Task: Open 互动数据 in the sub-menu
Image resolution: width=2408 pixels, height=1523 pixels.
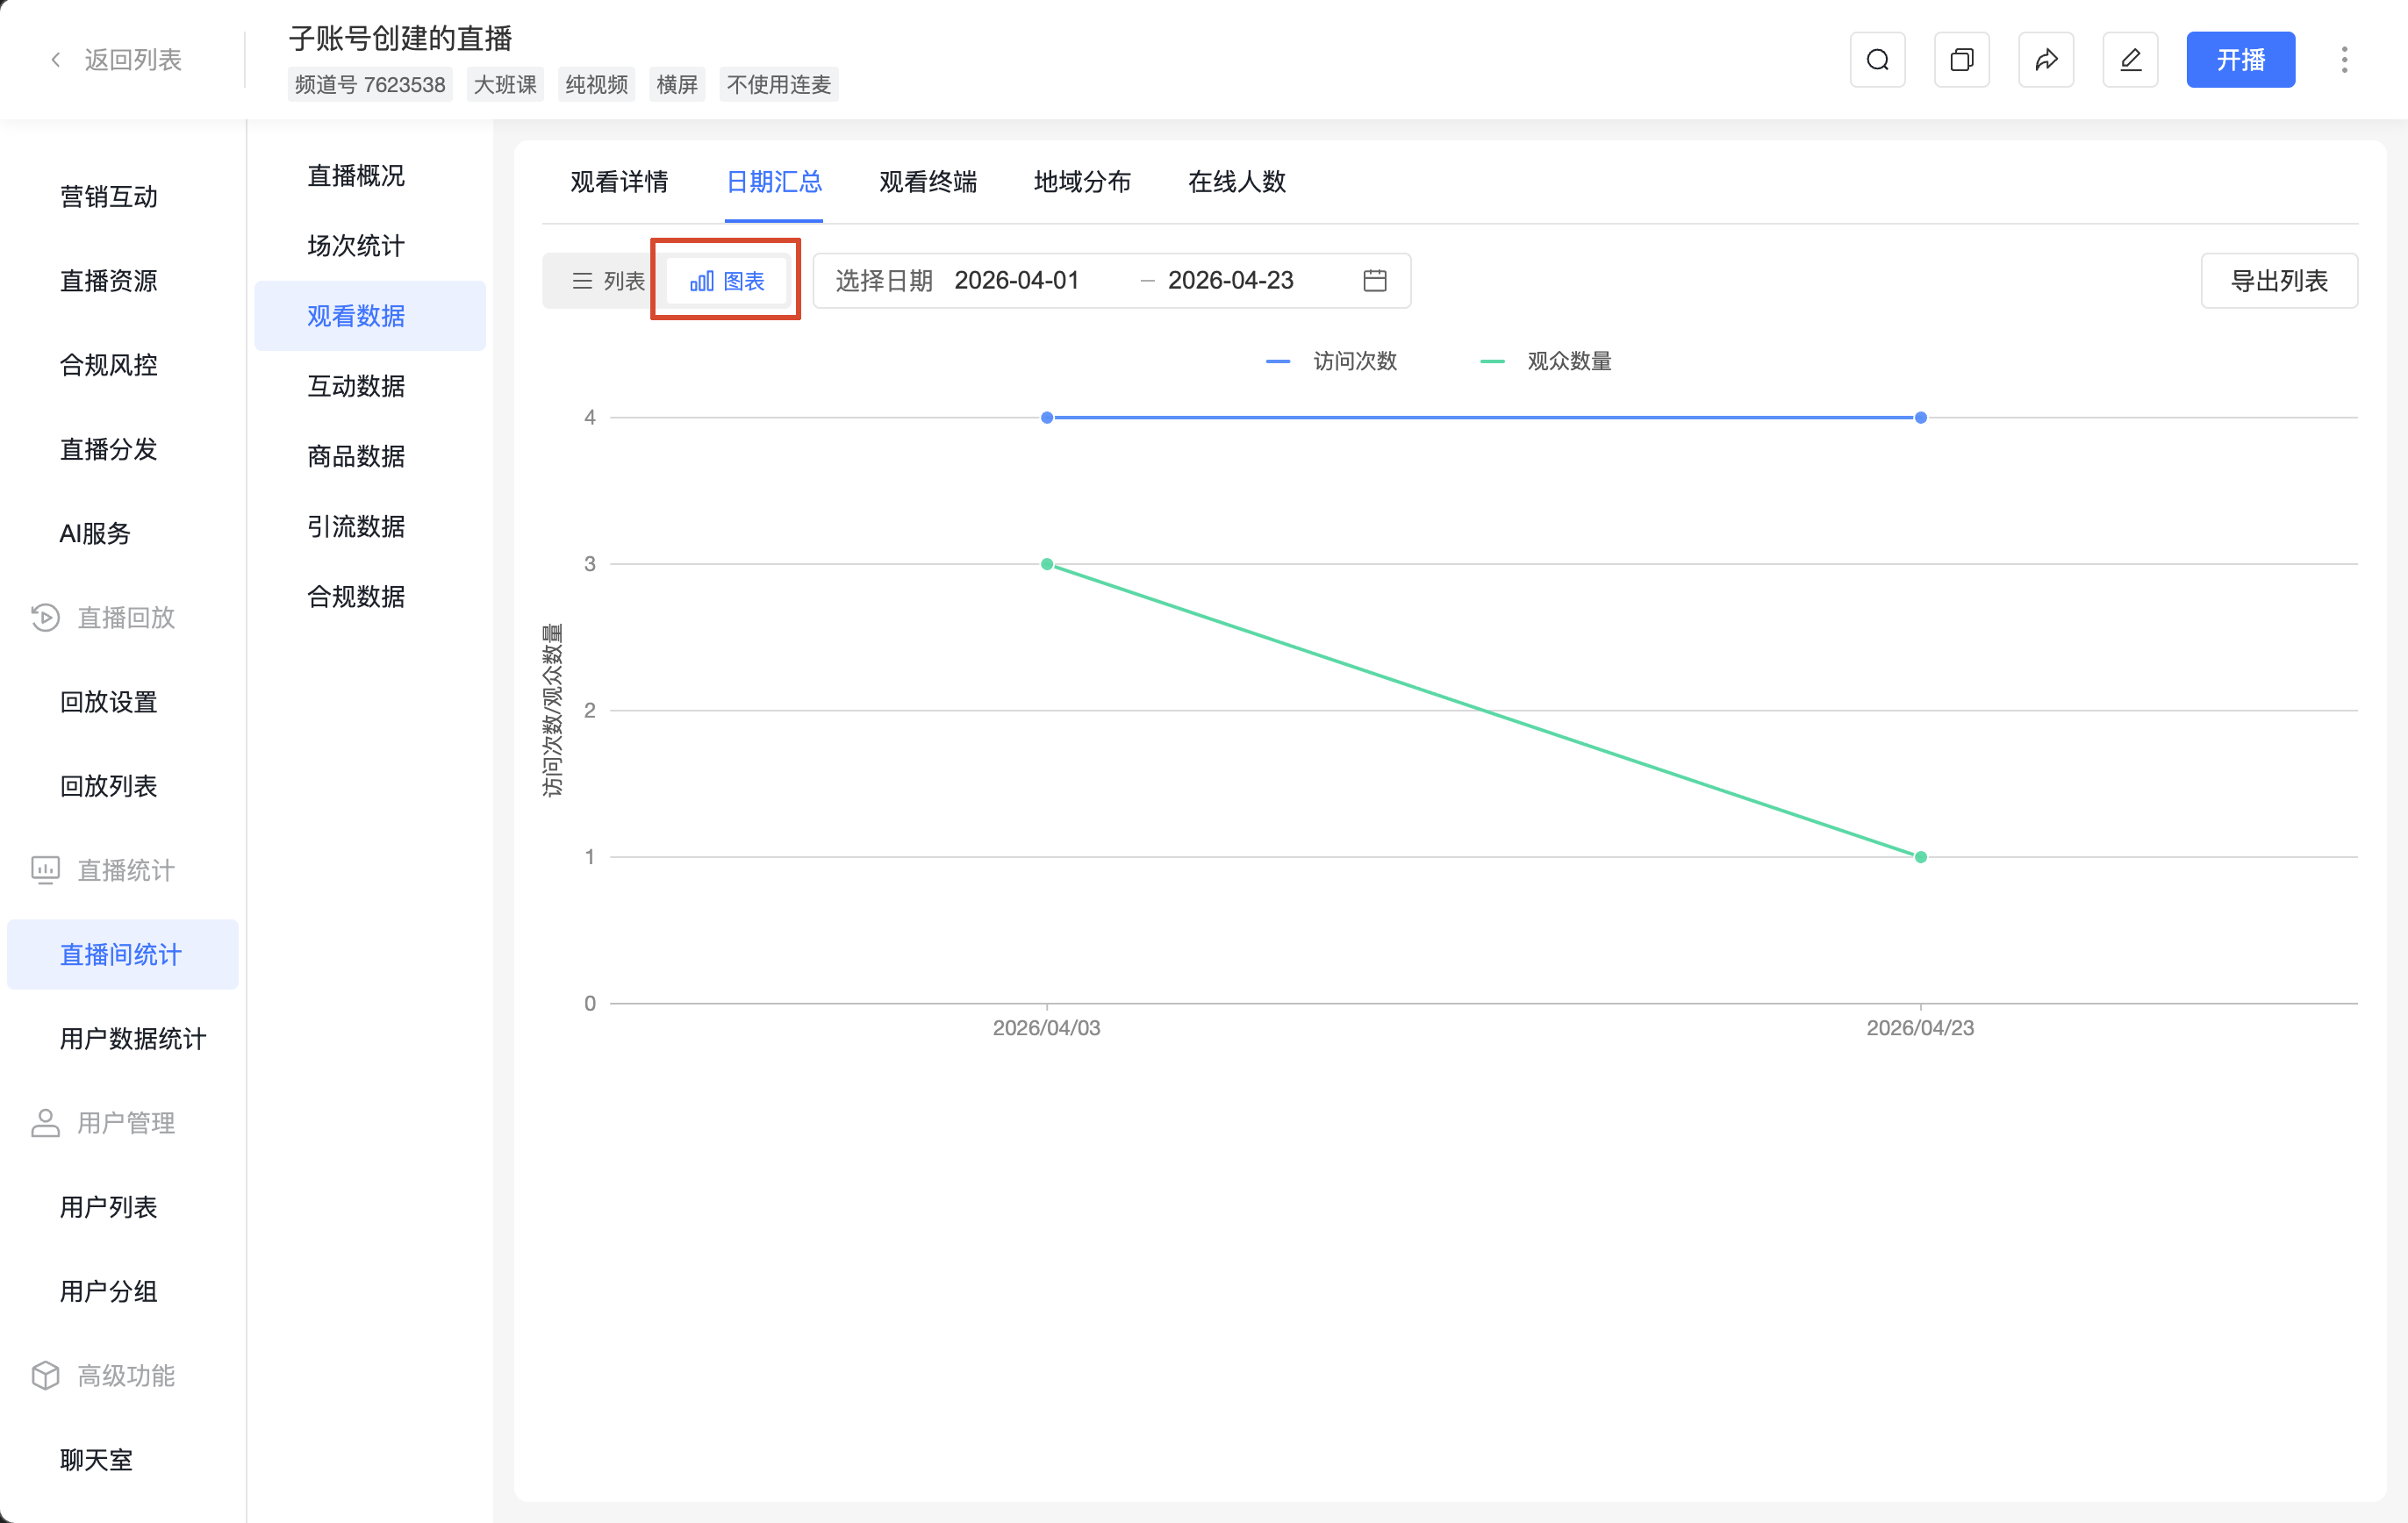Action: [370, 386]
